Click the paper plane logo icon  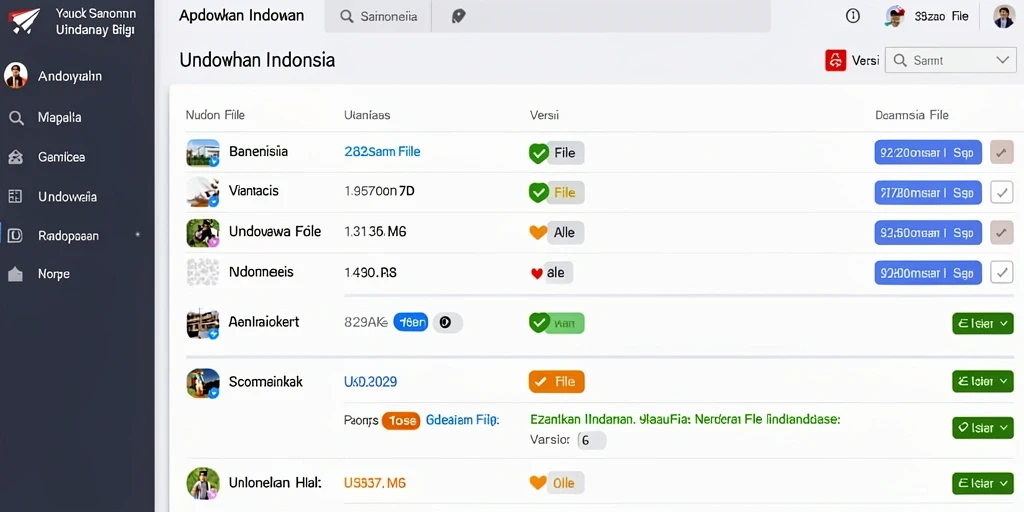pyautogui.click(x=24, y=20)
